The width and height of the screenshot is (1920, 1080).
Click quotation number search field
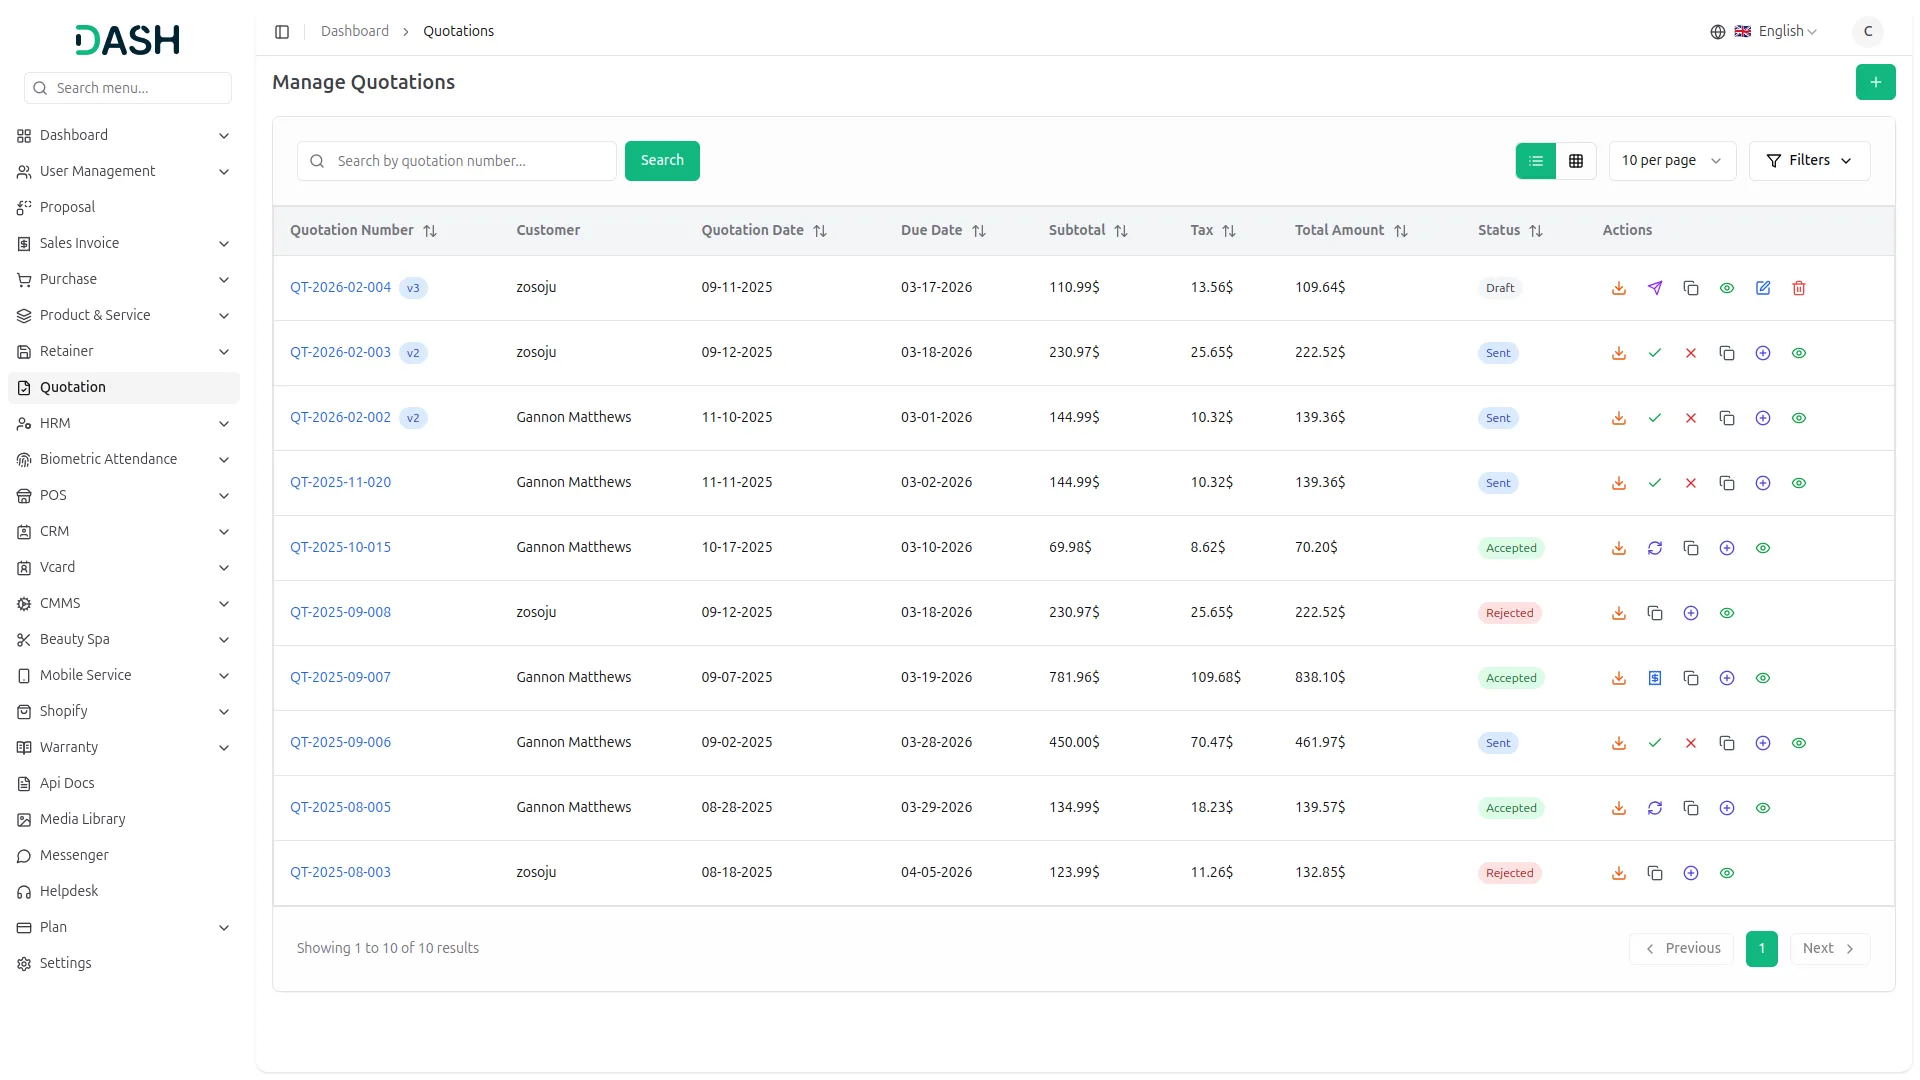[456, 161]
